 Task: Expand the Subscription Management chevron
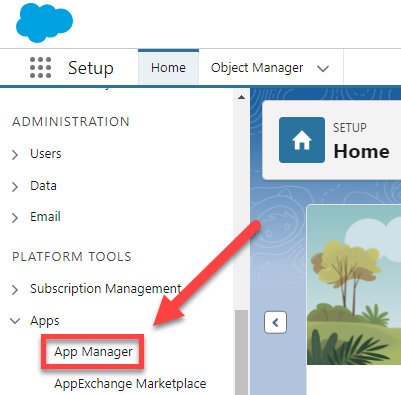click(15, 290)
